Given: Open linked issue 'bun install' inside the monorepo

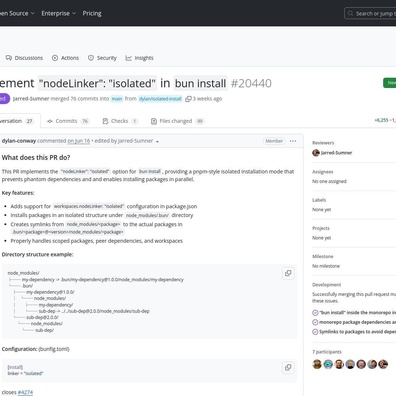Looking at the screenshot, I should click(x=357, y=313).
